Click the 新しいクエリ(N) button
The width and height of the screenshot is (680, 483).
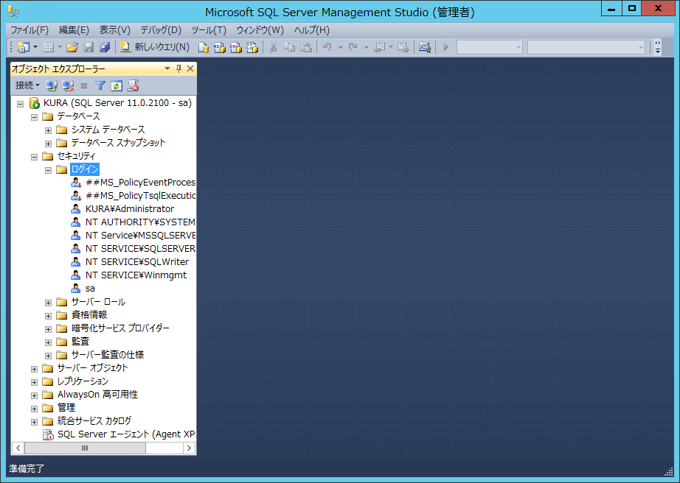tap(154, 47)
